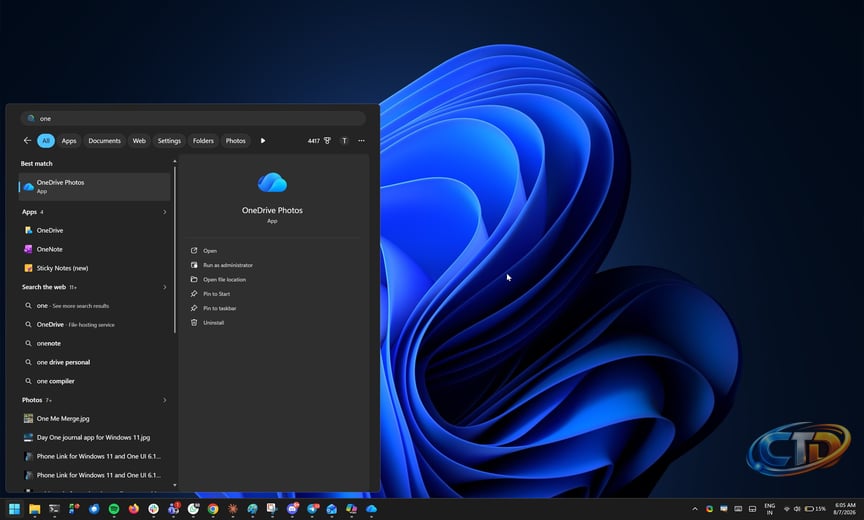Show hidden tray icons chevron
Viewport: 864px width, 520px height.
(x=695, y=509)
